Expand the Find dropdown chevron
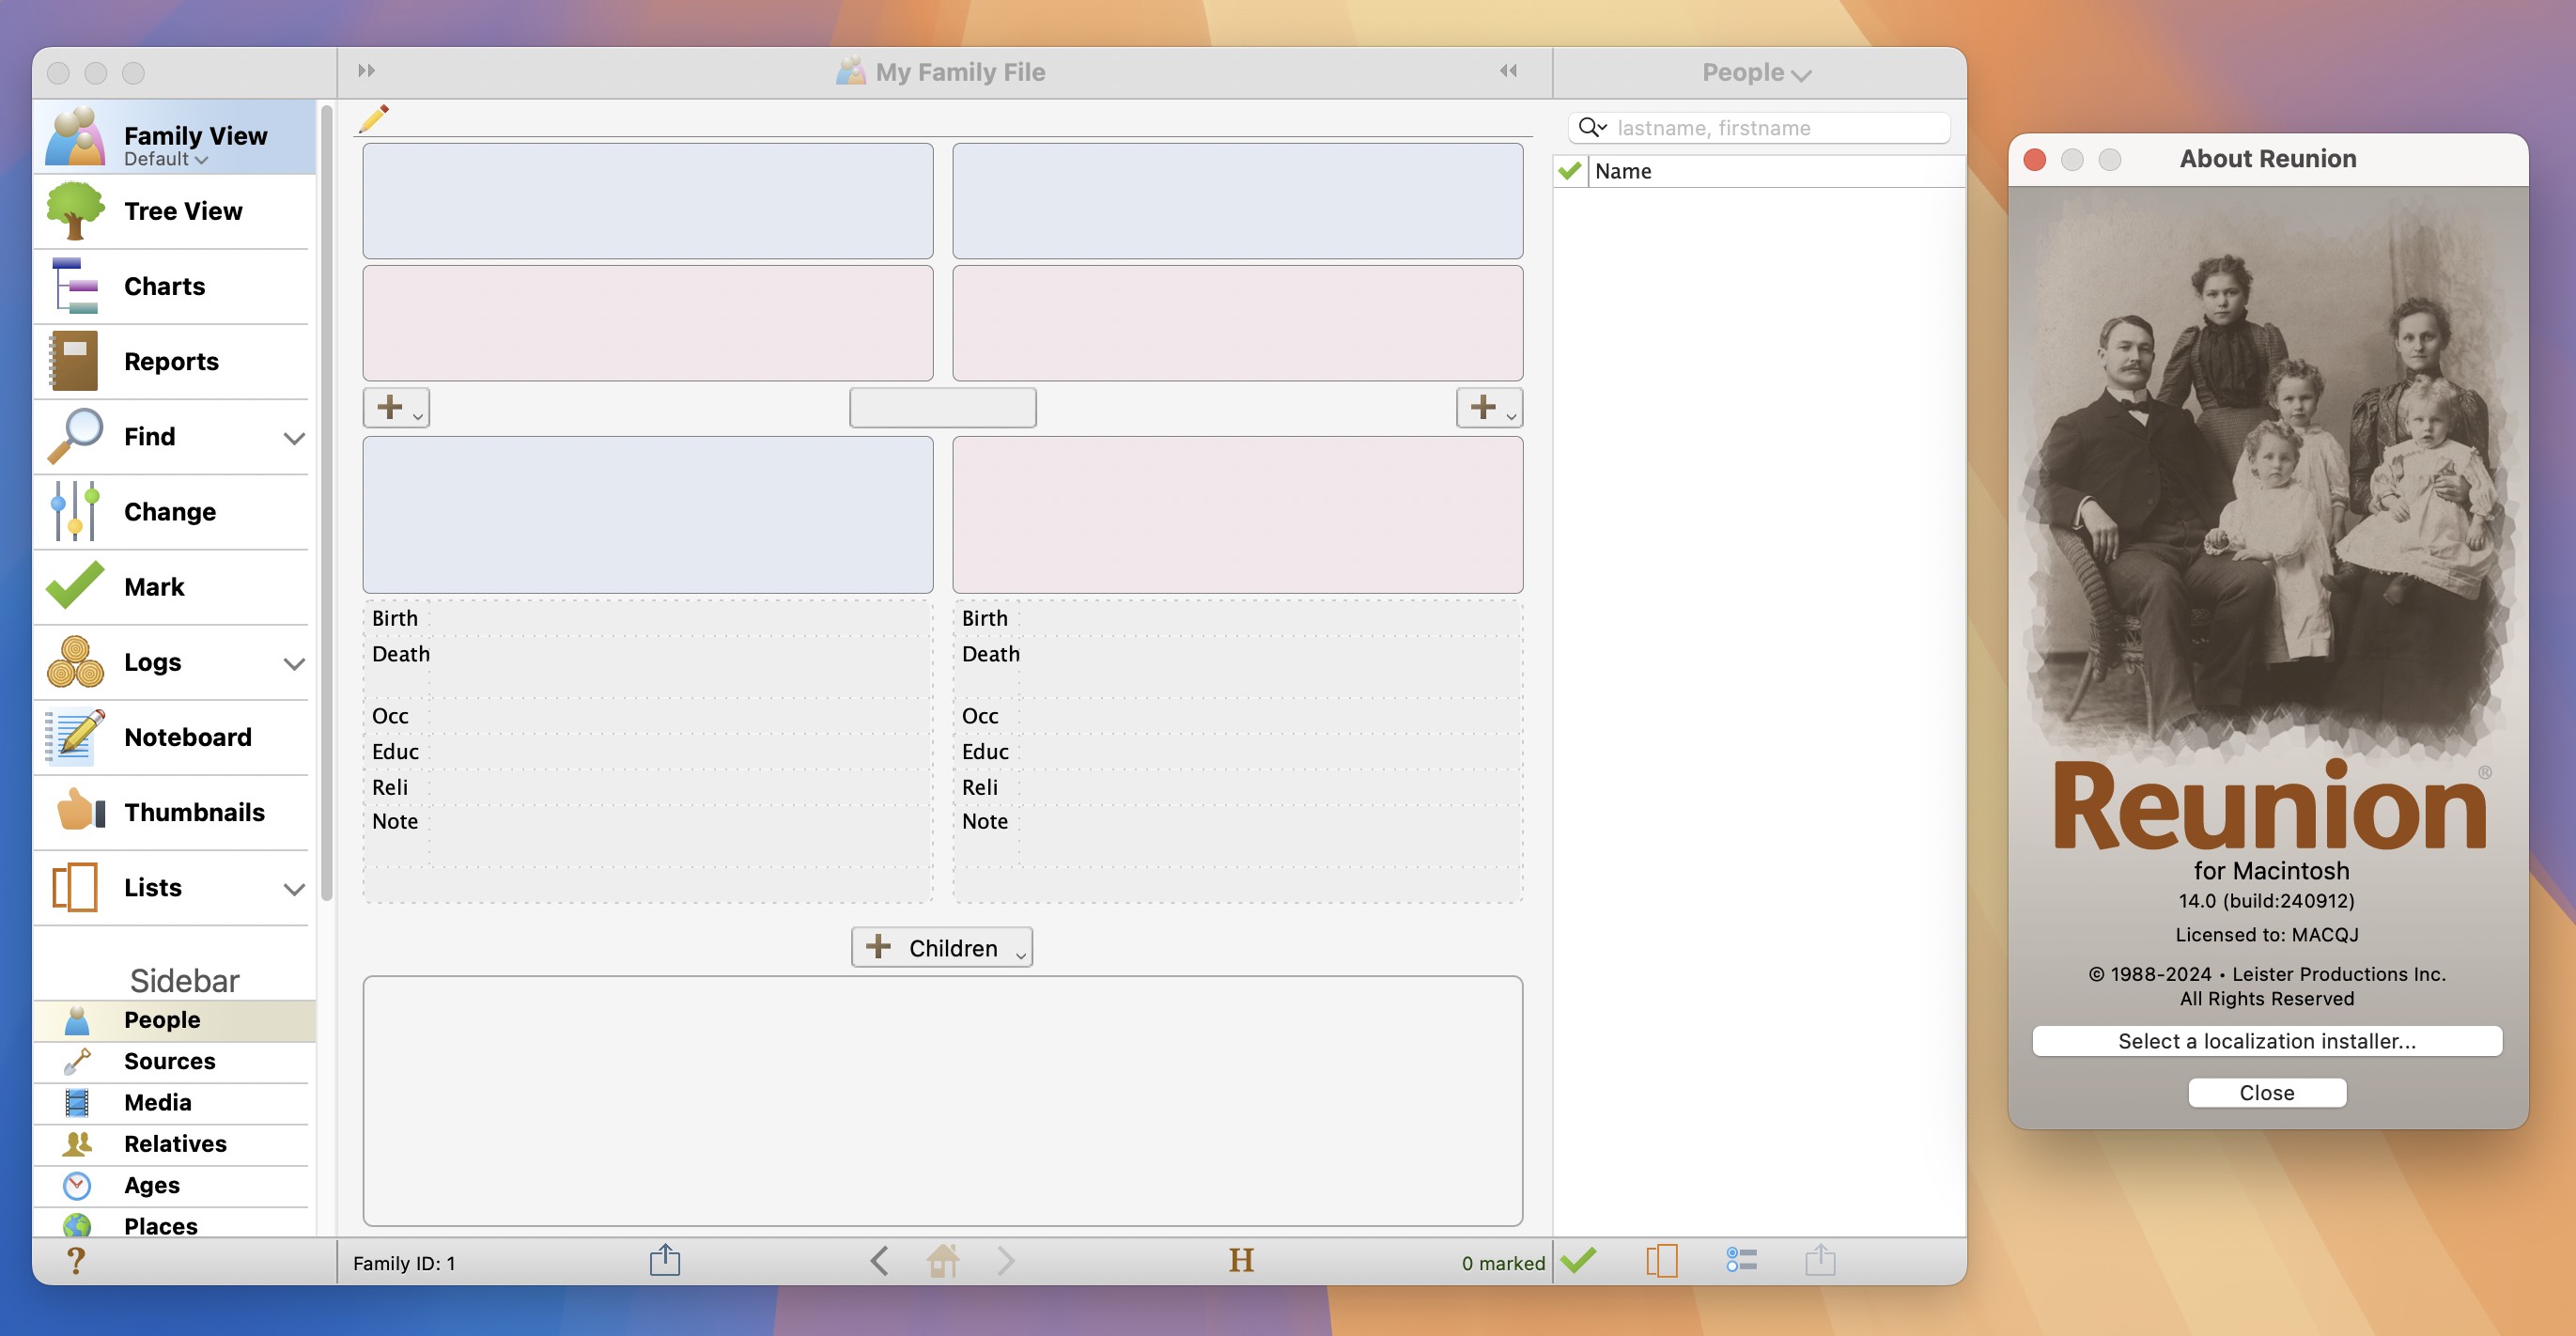Image resolution: width=2576 pixels, height=1336 pixels. tap(294, 438)
